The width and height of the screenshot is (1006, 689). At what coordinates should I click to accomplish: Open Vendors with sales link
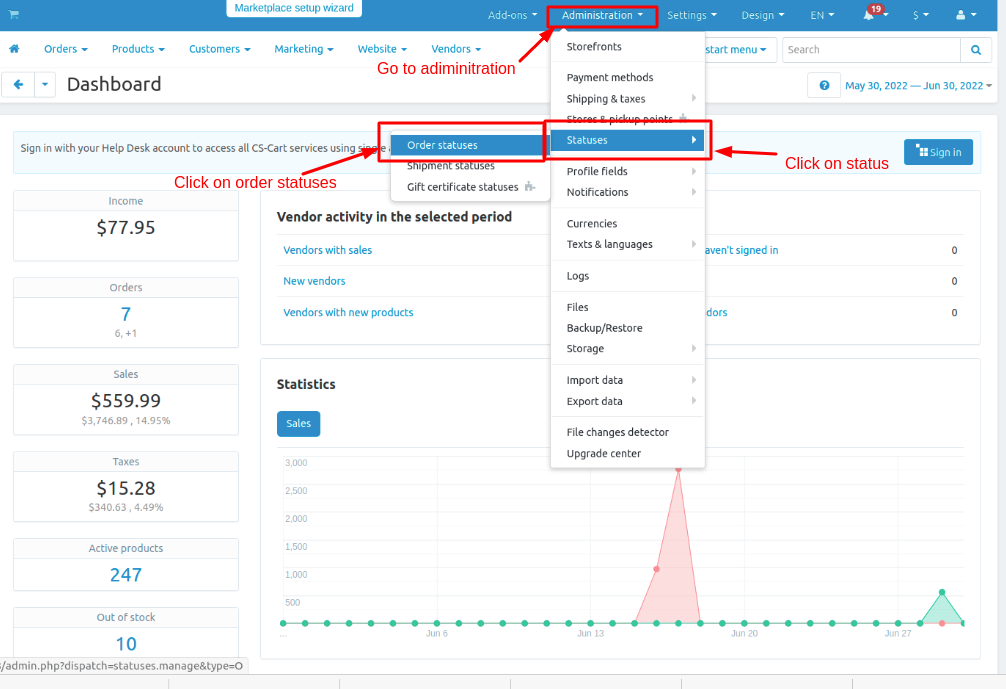327,250
